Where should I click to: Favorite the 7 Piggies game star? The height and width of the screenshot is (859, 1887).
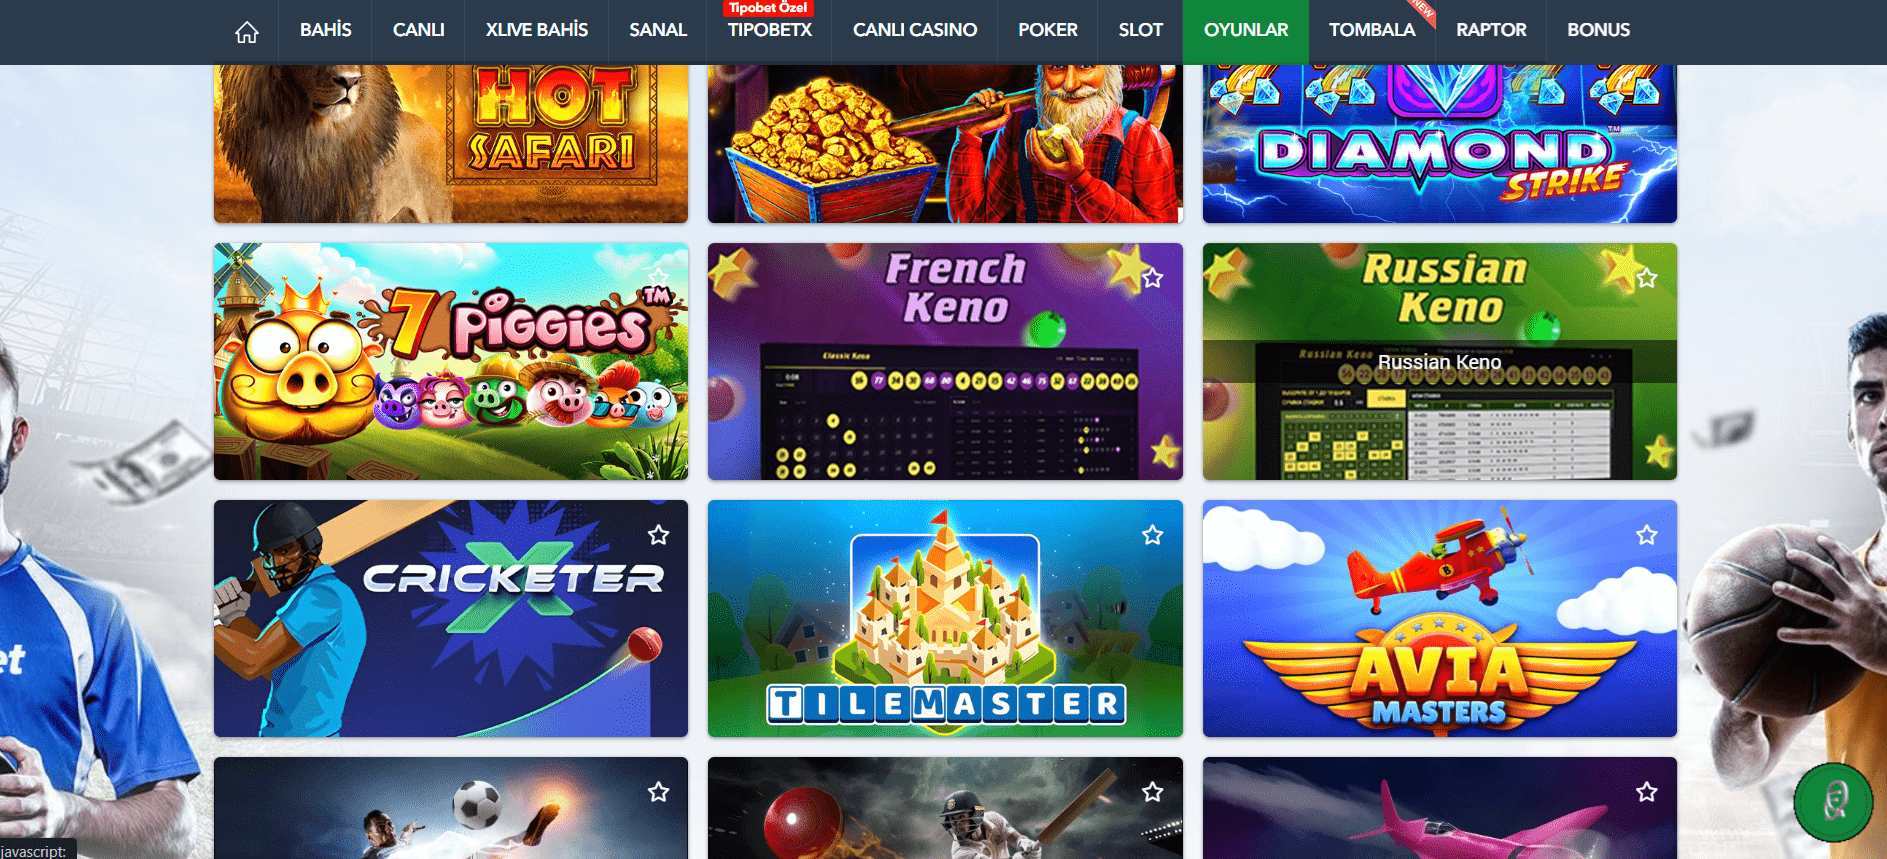tap(658, 277)
